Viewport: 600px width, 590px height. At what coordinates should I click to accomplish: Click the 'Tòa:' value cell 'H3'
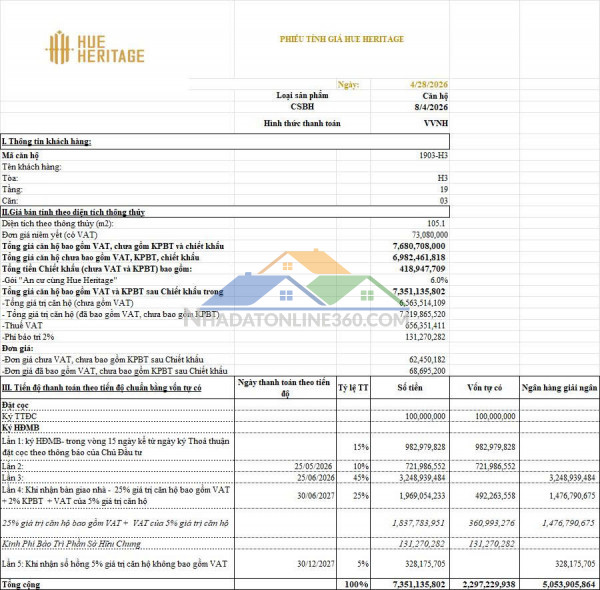pos(443,178)
